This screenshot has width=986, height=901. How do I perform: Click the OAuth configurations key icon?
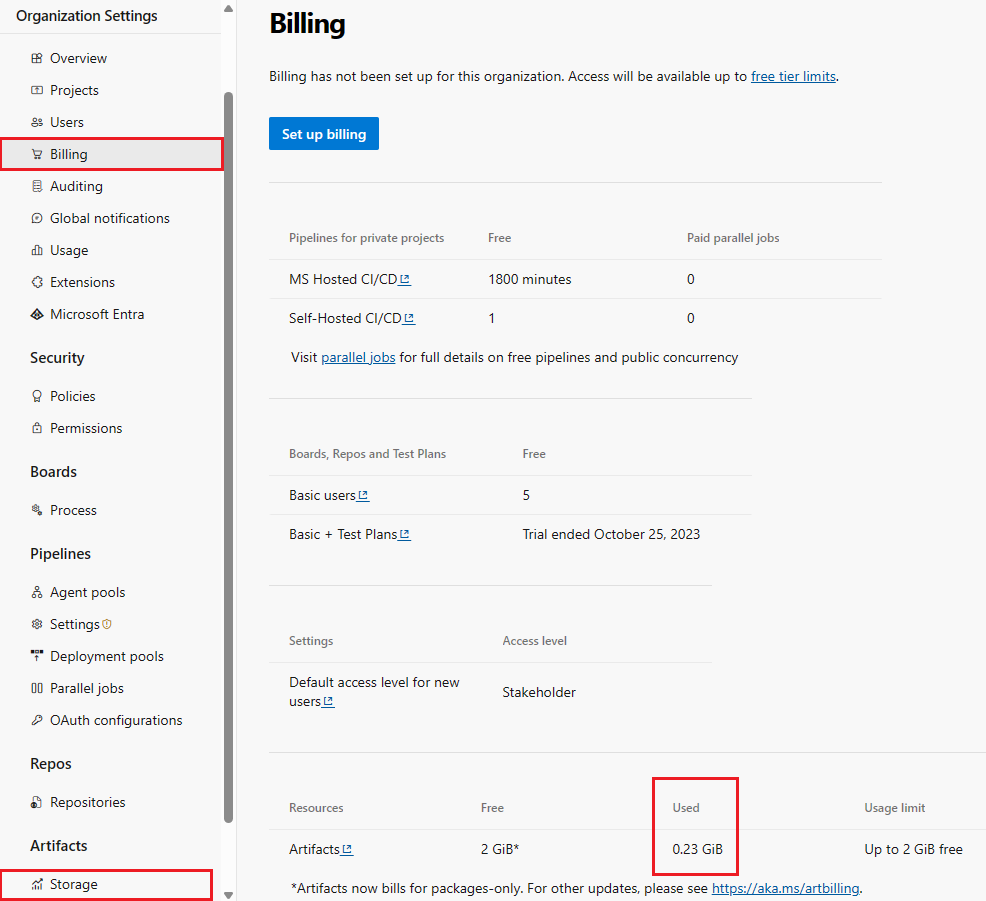(37, 721)
